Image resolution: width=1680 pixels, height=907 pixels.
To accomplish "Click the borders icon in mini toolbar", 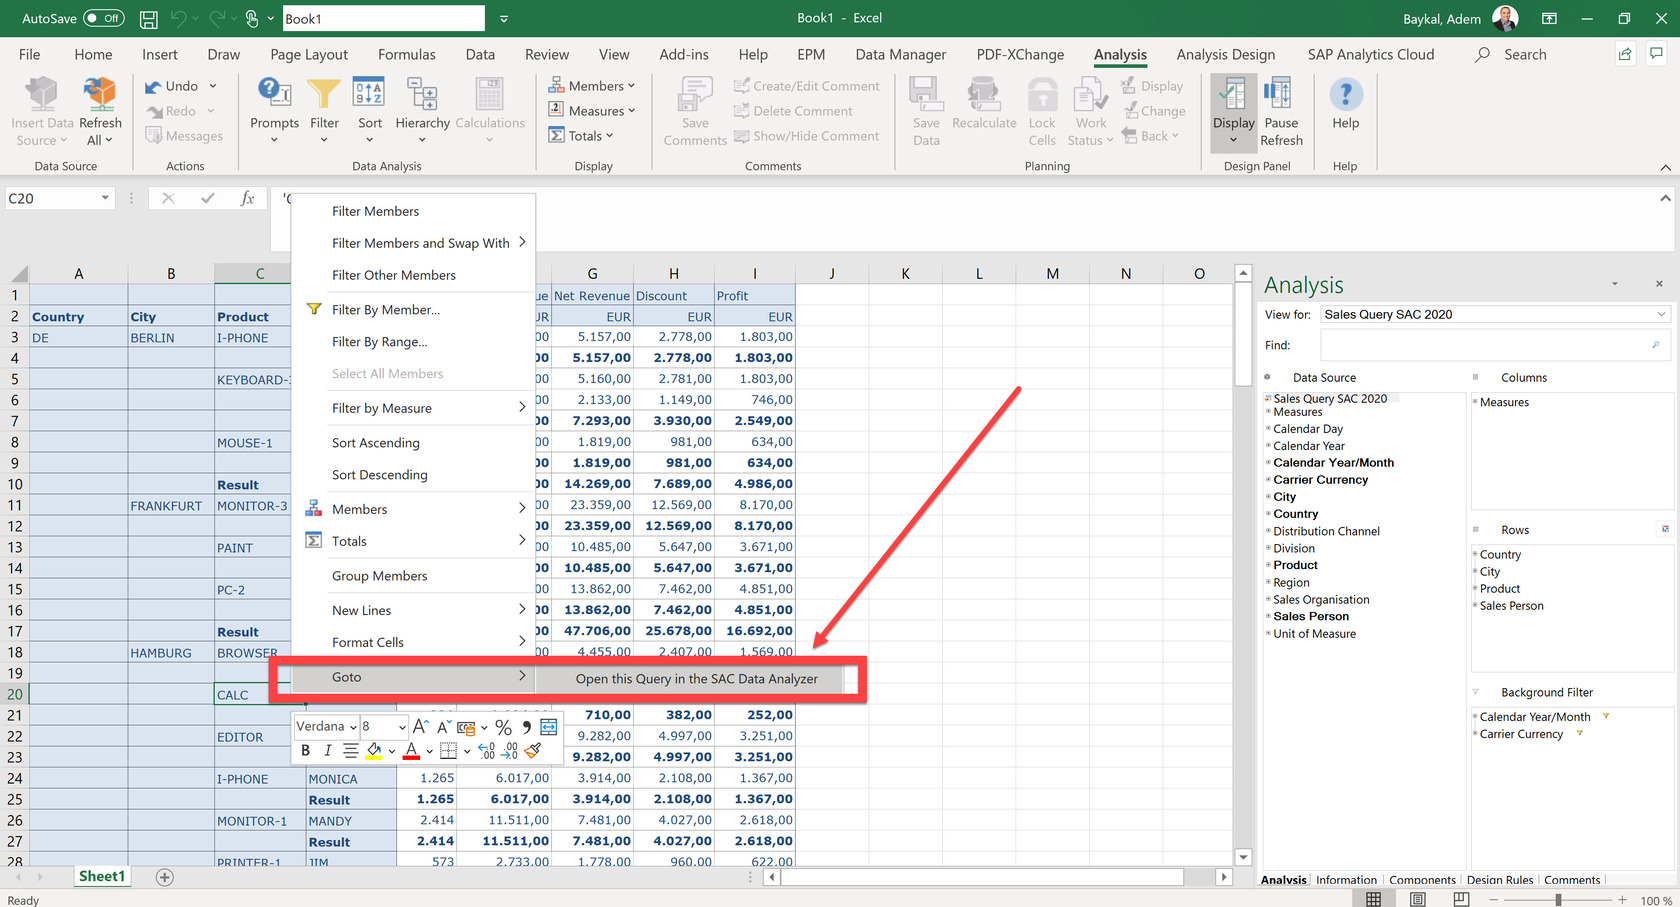I will coord(448,750).
